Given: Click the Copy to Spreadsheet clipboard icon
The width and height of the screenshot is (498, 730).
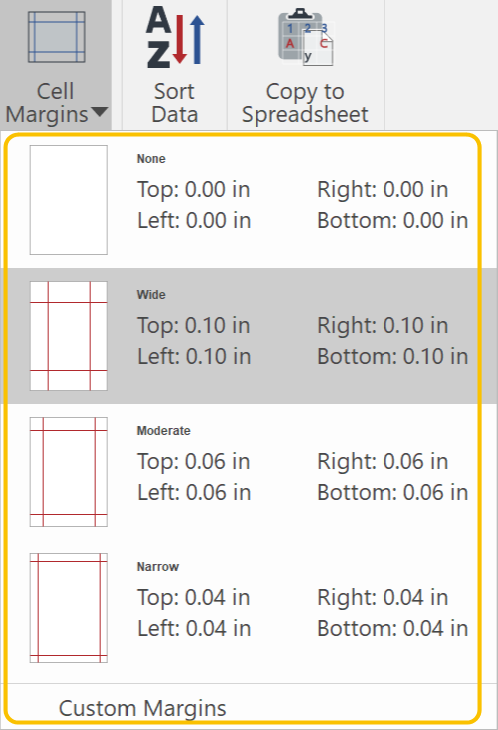Looking at the screenshot, I should pyautogui.click(x=306, y=37).
